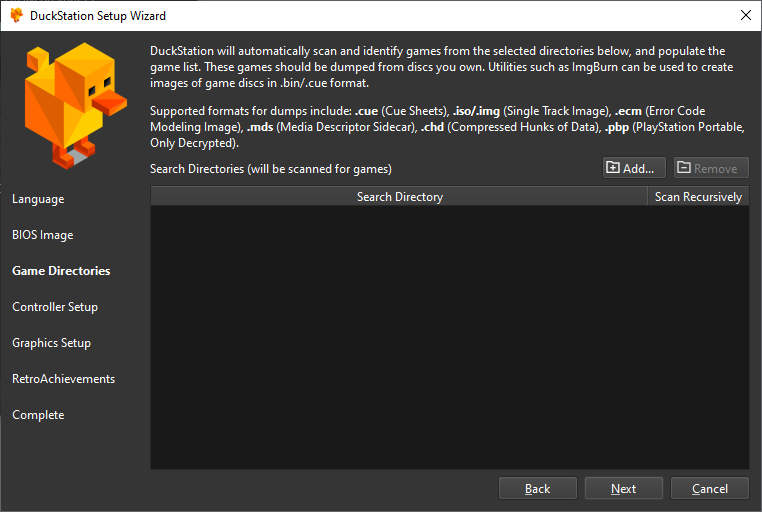Open the Graphics Setup step
Image resolution: width=762 pixels, height=512 pixels.
tap(52, 343)
